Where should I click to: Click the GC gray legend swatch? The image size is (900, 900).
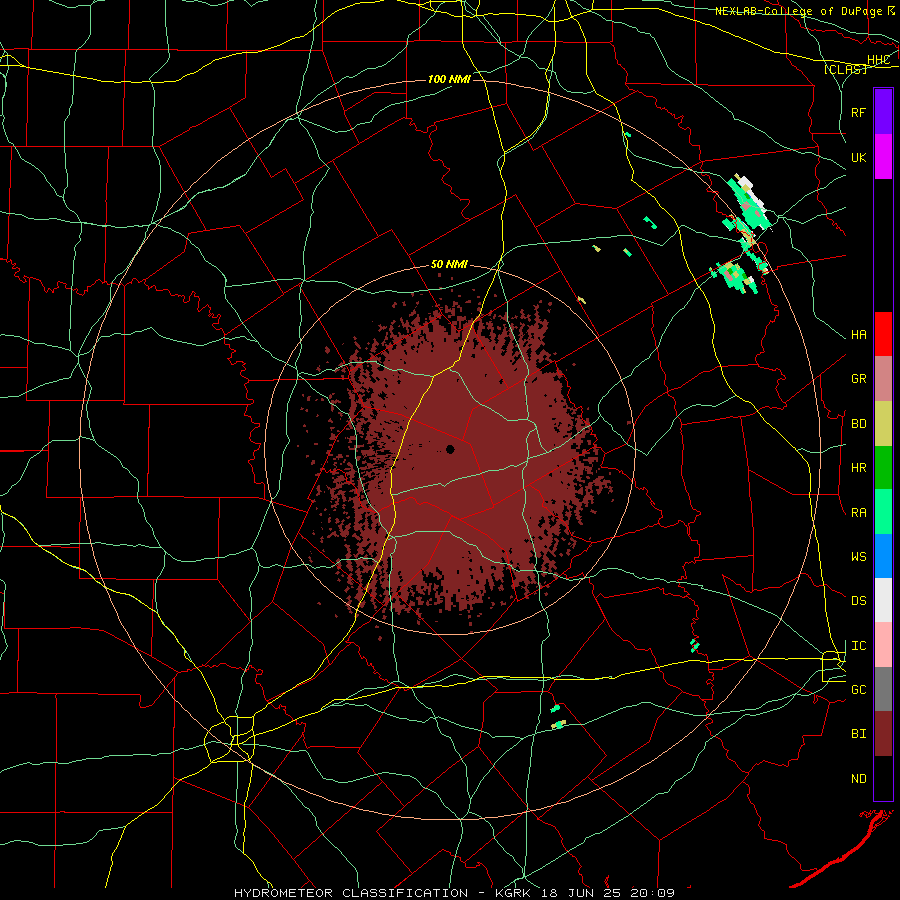pos(883,689)
